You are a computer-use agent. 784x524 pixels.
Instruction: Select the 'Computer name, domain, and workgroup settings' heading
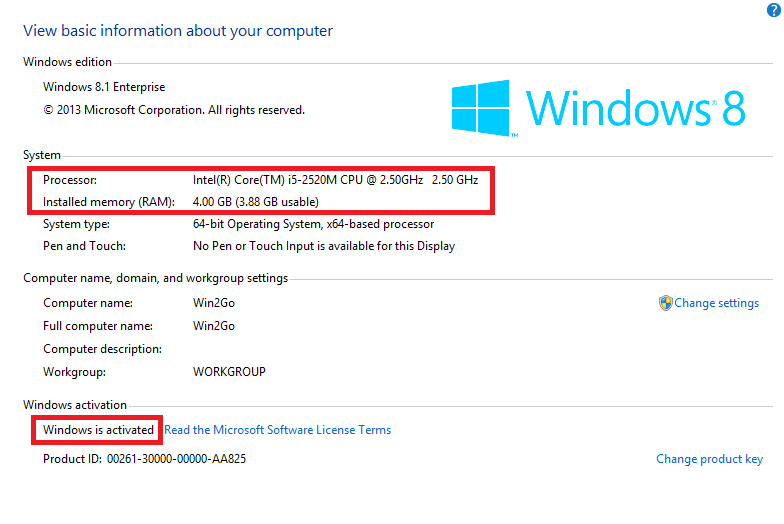156,278
